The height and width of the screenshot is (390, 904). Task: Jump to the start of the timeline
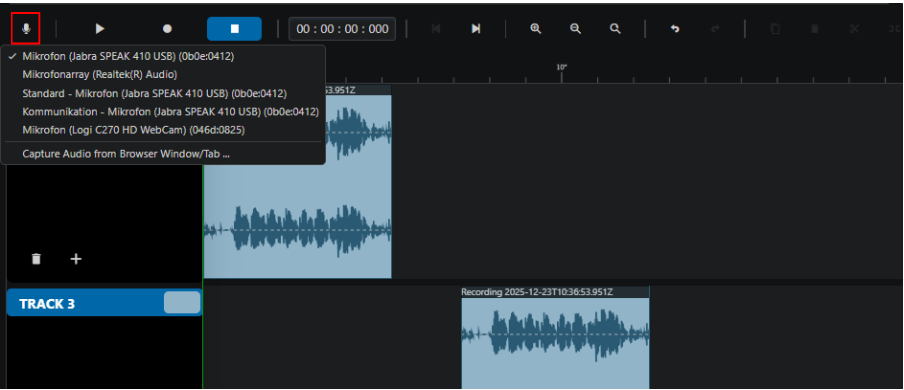coord(436,29)
